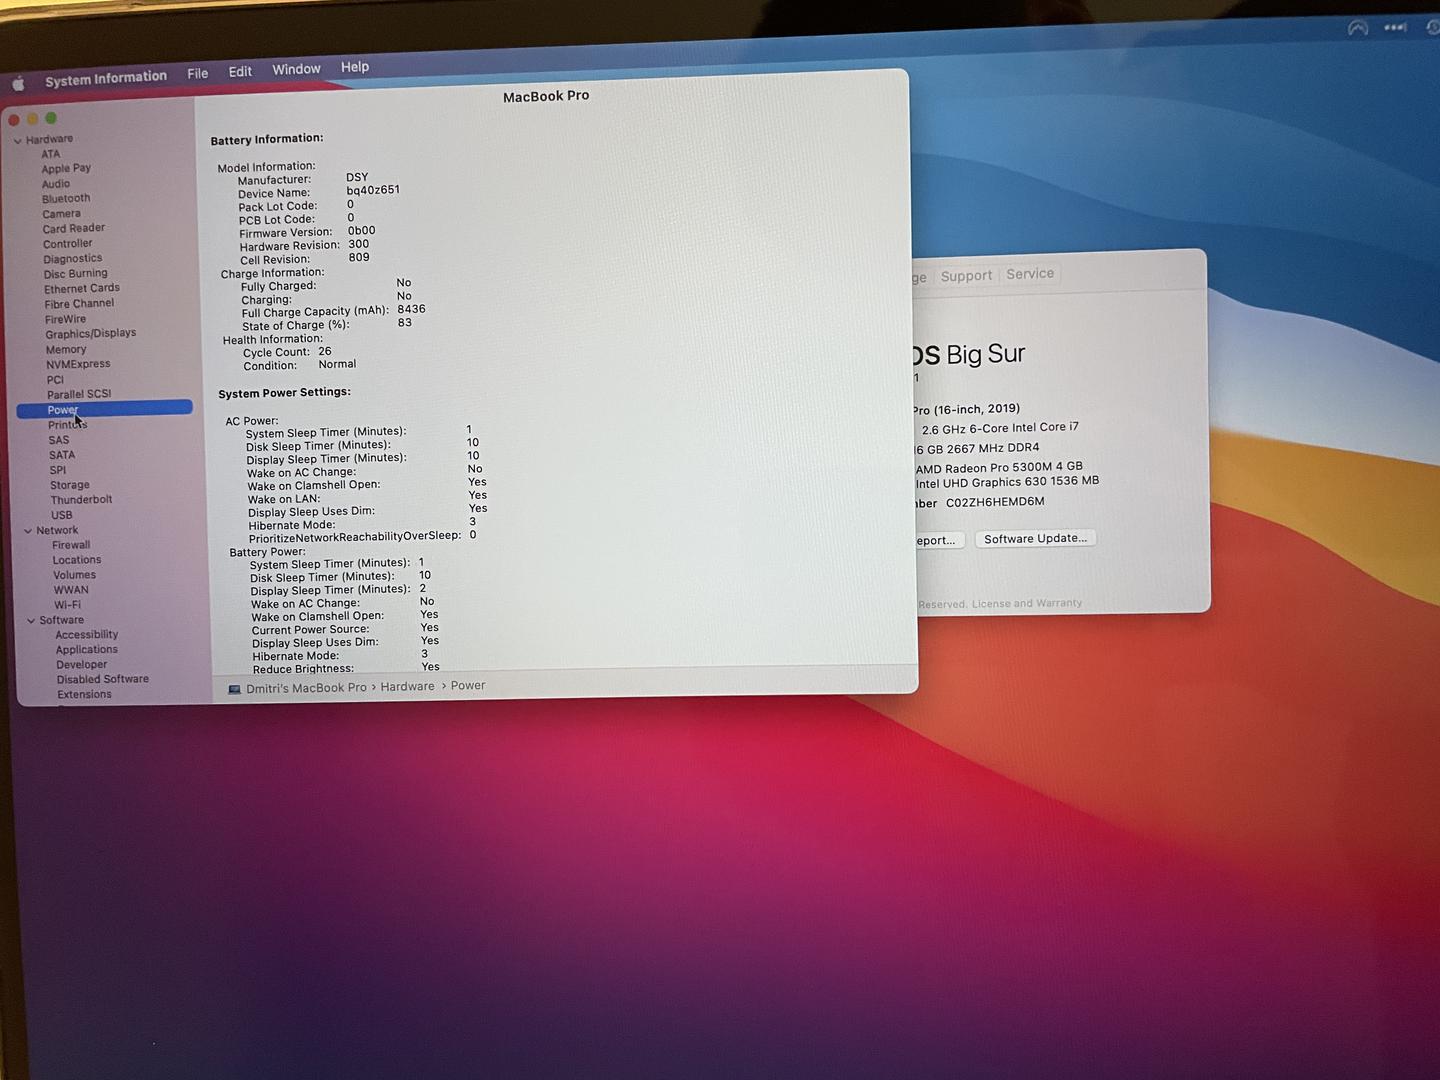Select SPI in the sidebar
Viewport: 1440px width, 1080px height.
(58, 470)
